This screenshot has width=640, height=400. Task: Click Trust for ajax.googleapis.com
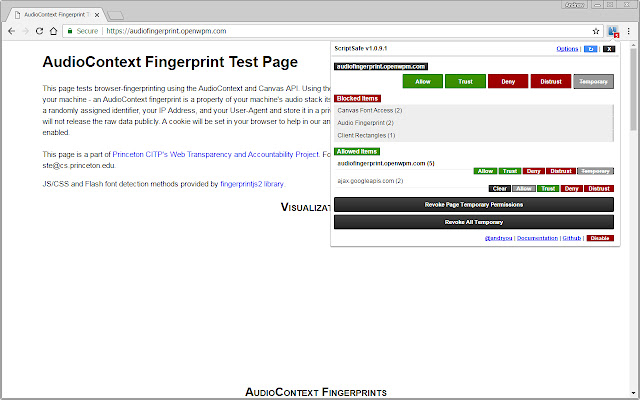tap(548, 189)
